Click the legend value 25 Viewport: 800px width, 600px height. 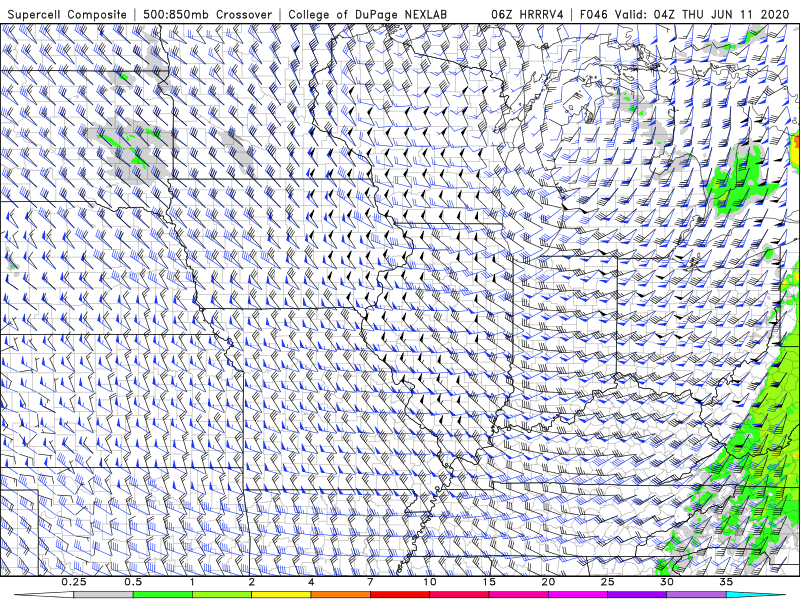[x=608, y=582]
